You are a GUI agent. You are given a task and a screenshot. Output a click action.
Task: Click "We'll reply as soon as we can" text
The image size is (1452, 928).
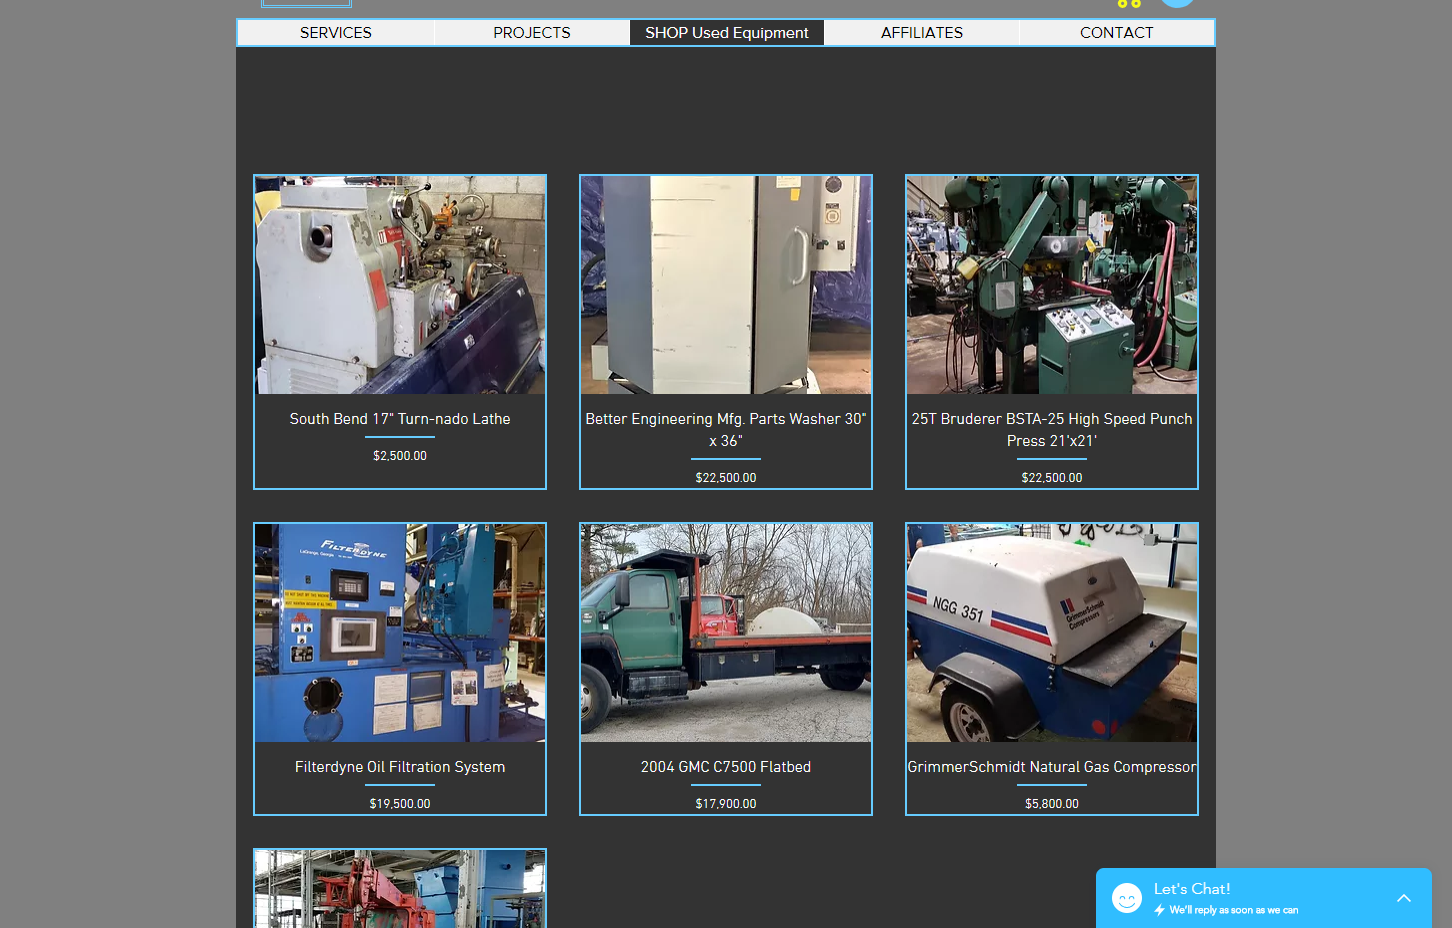coord(1234,910)
